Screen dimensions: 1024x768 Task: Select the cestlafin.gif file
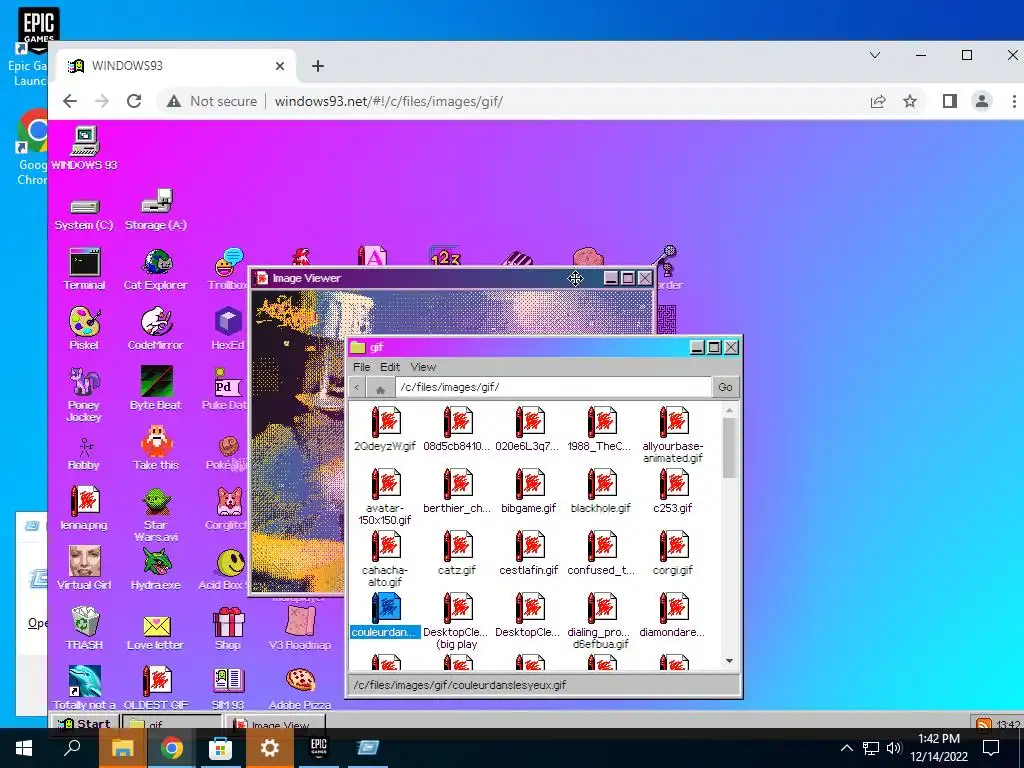click(x=529, y=546)
